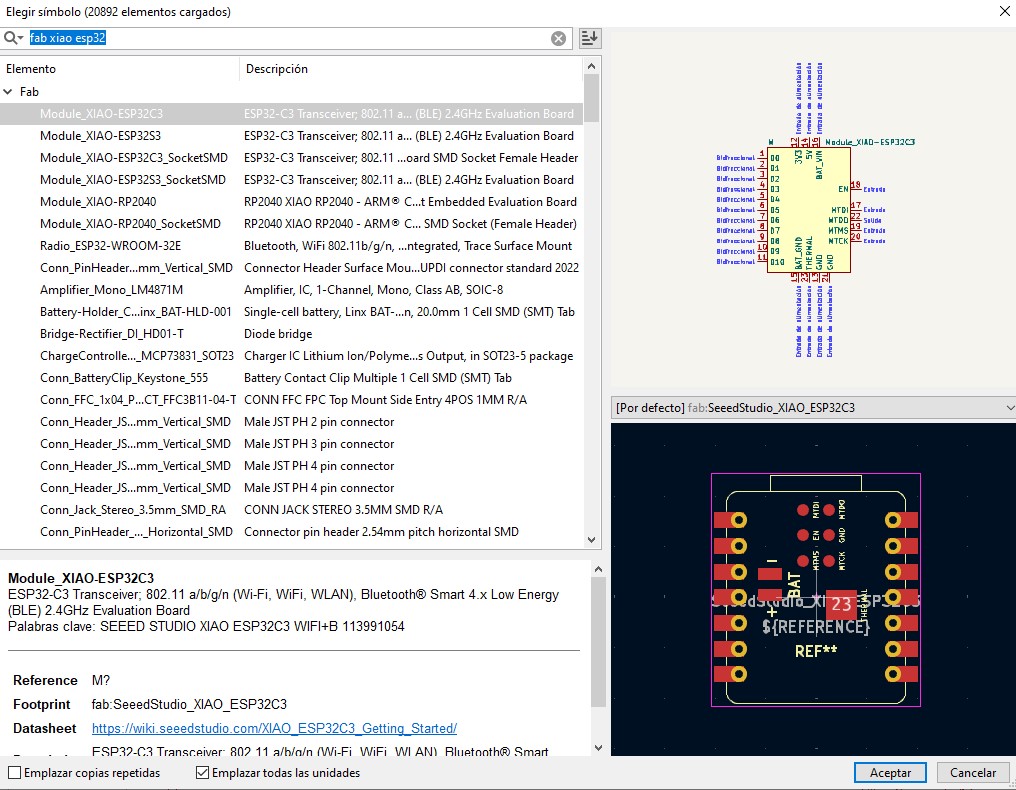Collapse the Fab library group
1016x790 pixels.
(8, 92)
